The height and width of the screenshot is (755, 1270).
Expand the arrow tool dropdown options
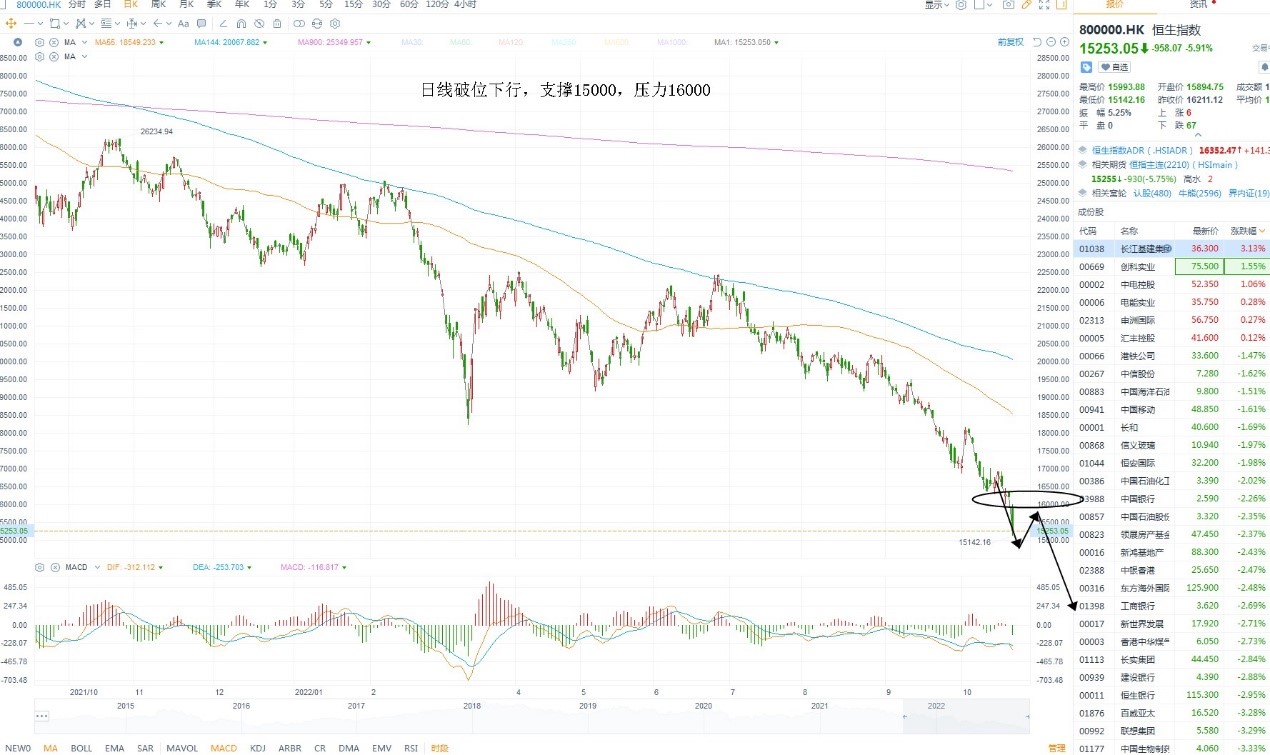[169, 23]
